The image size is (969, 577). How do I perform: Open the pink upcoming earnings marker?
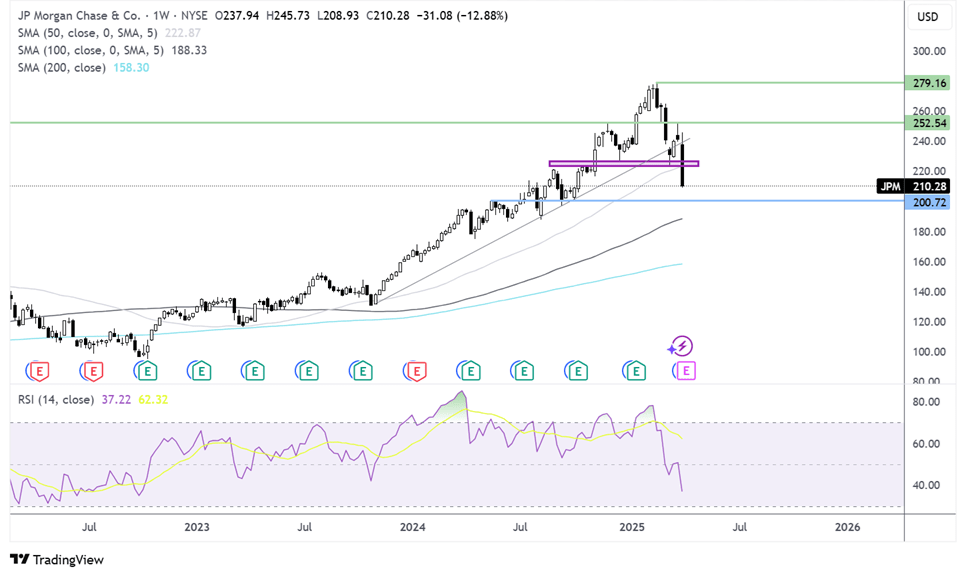pyautogui.click(x=685, y=371)
